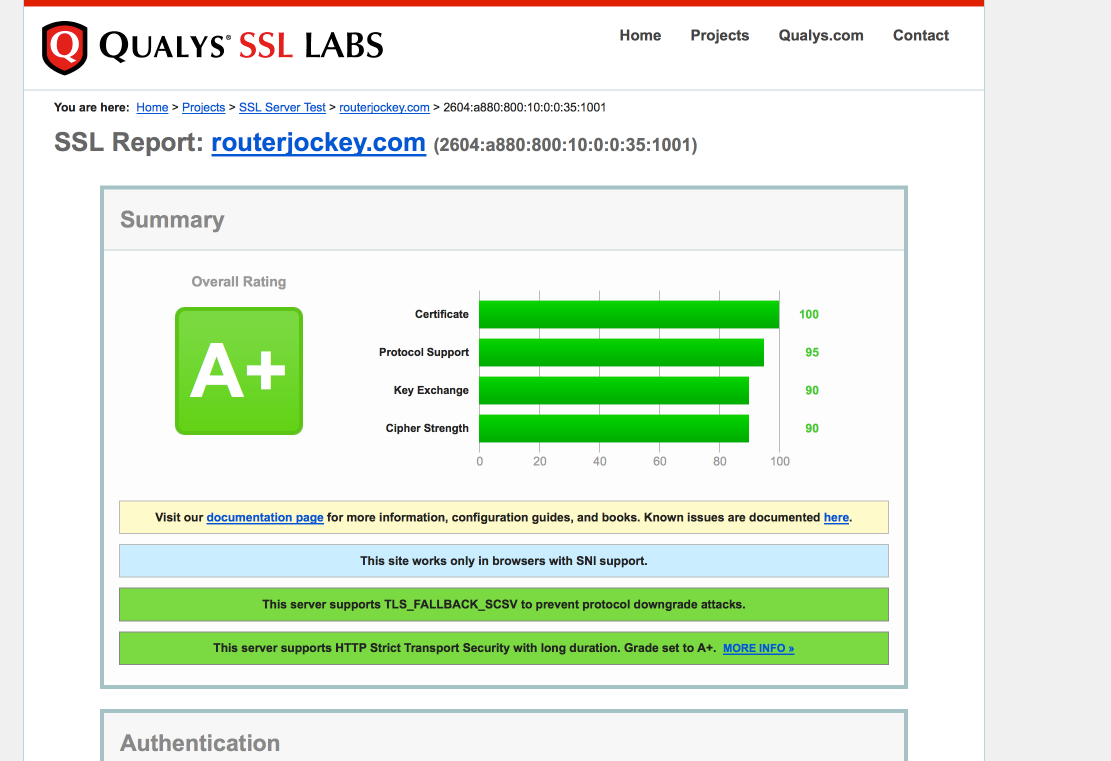The width and height of the screenshot is (1111, 761).
Task: Click the Protocol Support score bar
Action: pyautogui.click(x=621, y=352)
